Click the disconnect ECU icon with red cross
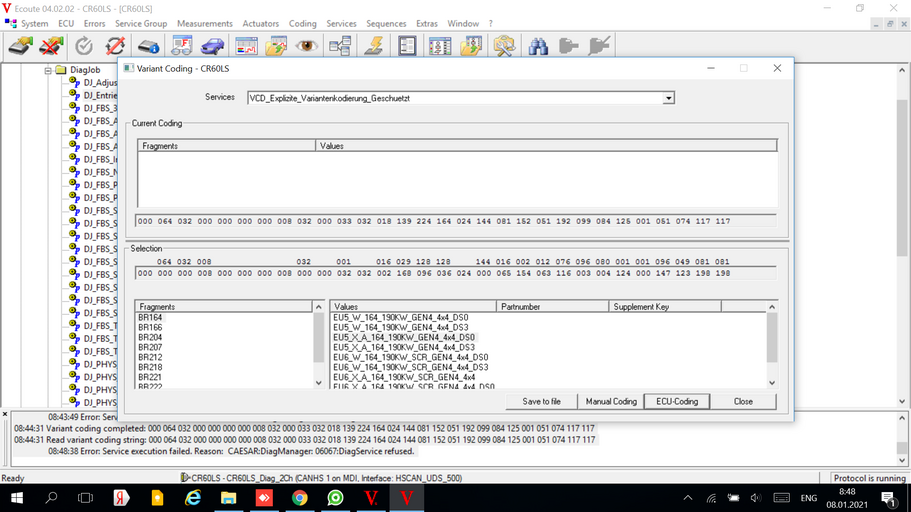The width and height of the screenshot is (911, 512). click(51, 46)
